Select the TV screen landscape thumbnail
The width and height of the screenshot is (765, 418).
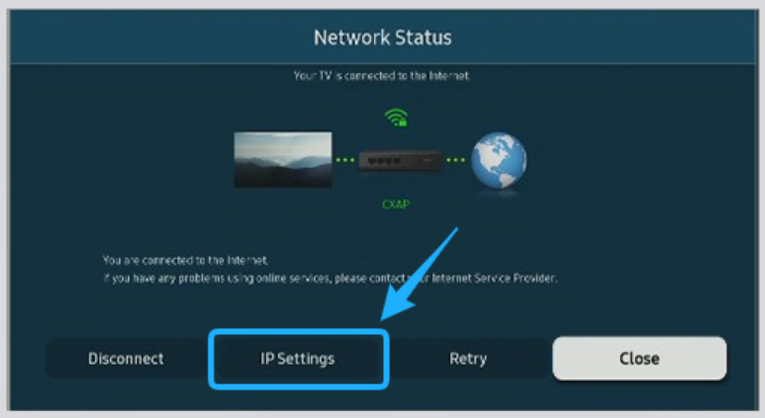[x=283, y=159]
